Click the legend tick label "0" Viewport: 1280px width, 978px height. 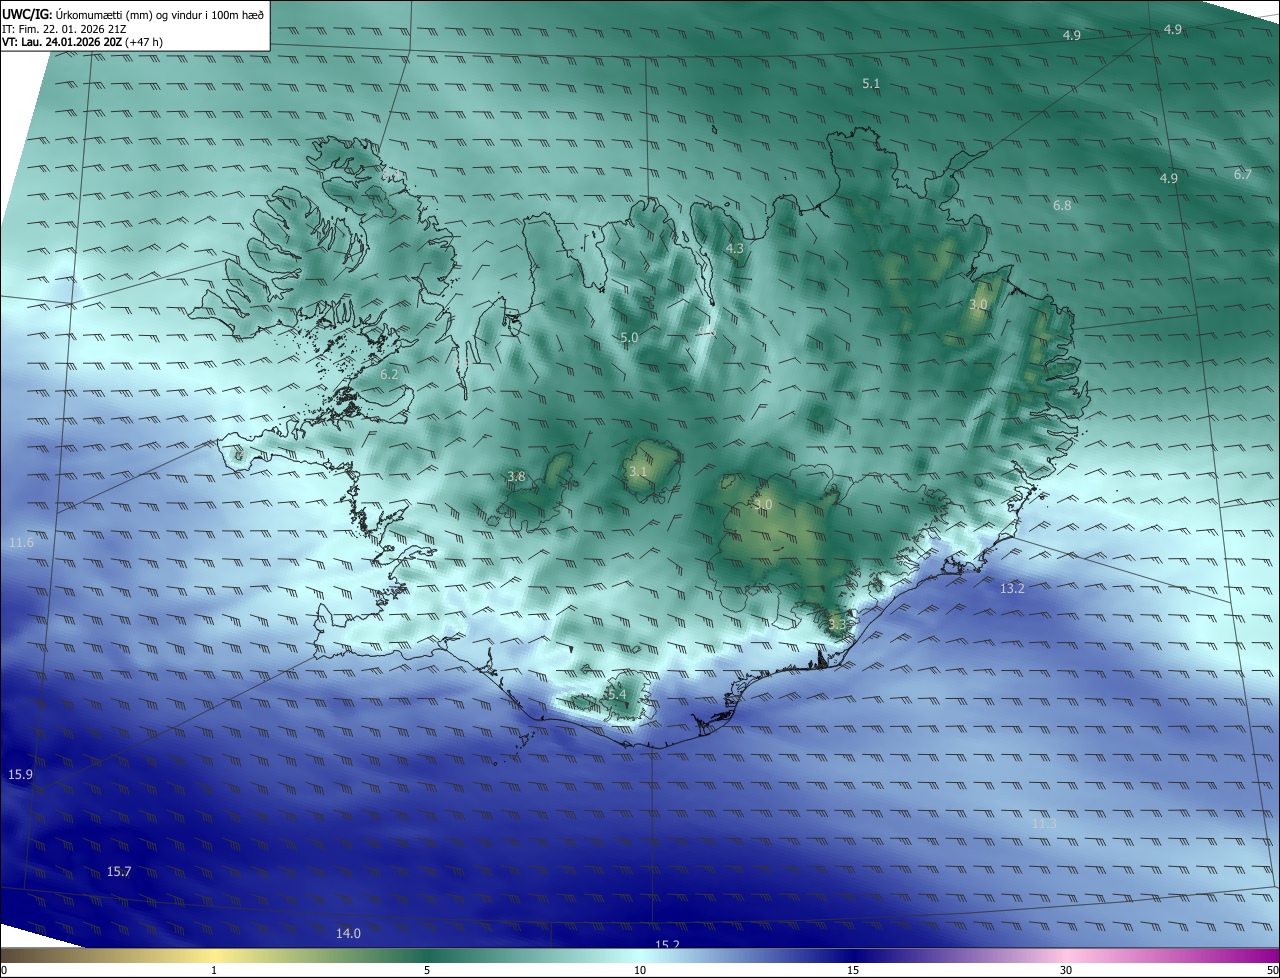tap(4, 970)
